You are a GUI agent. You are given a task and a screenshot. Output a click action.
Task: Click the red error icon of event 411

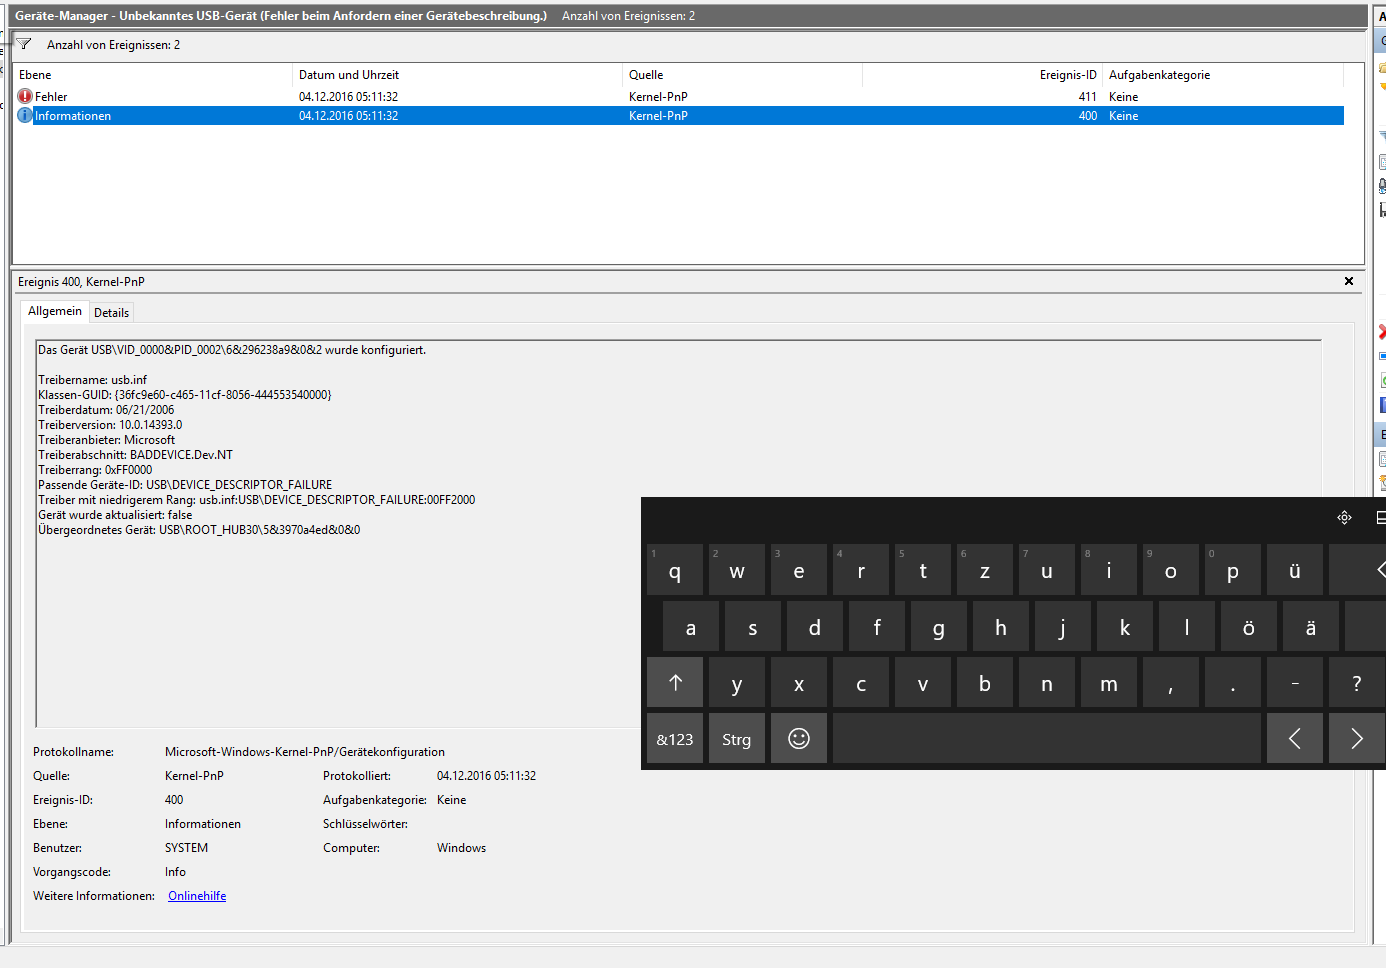click(25, 97)
